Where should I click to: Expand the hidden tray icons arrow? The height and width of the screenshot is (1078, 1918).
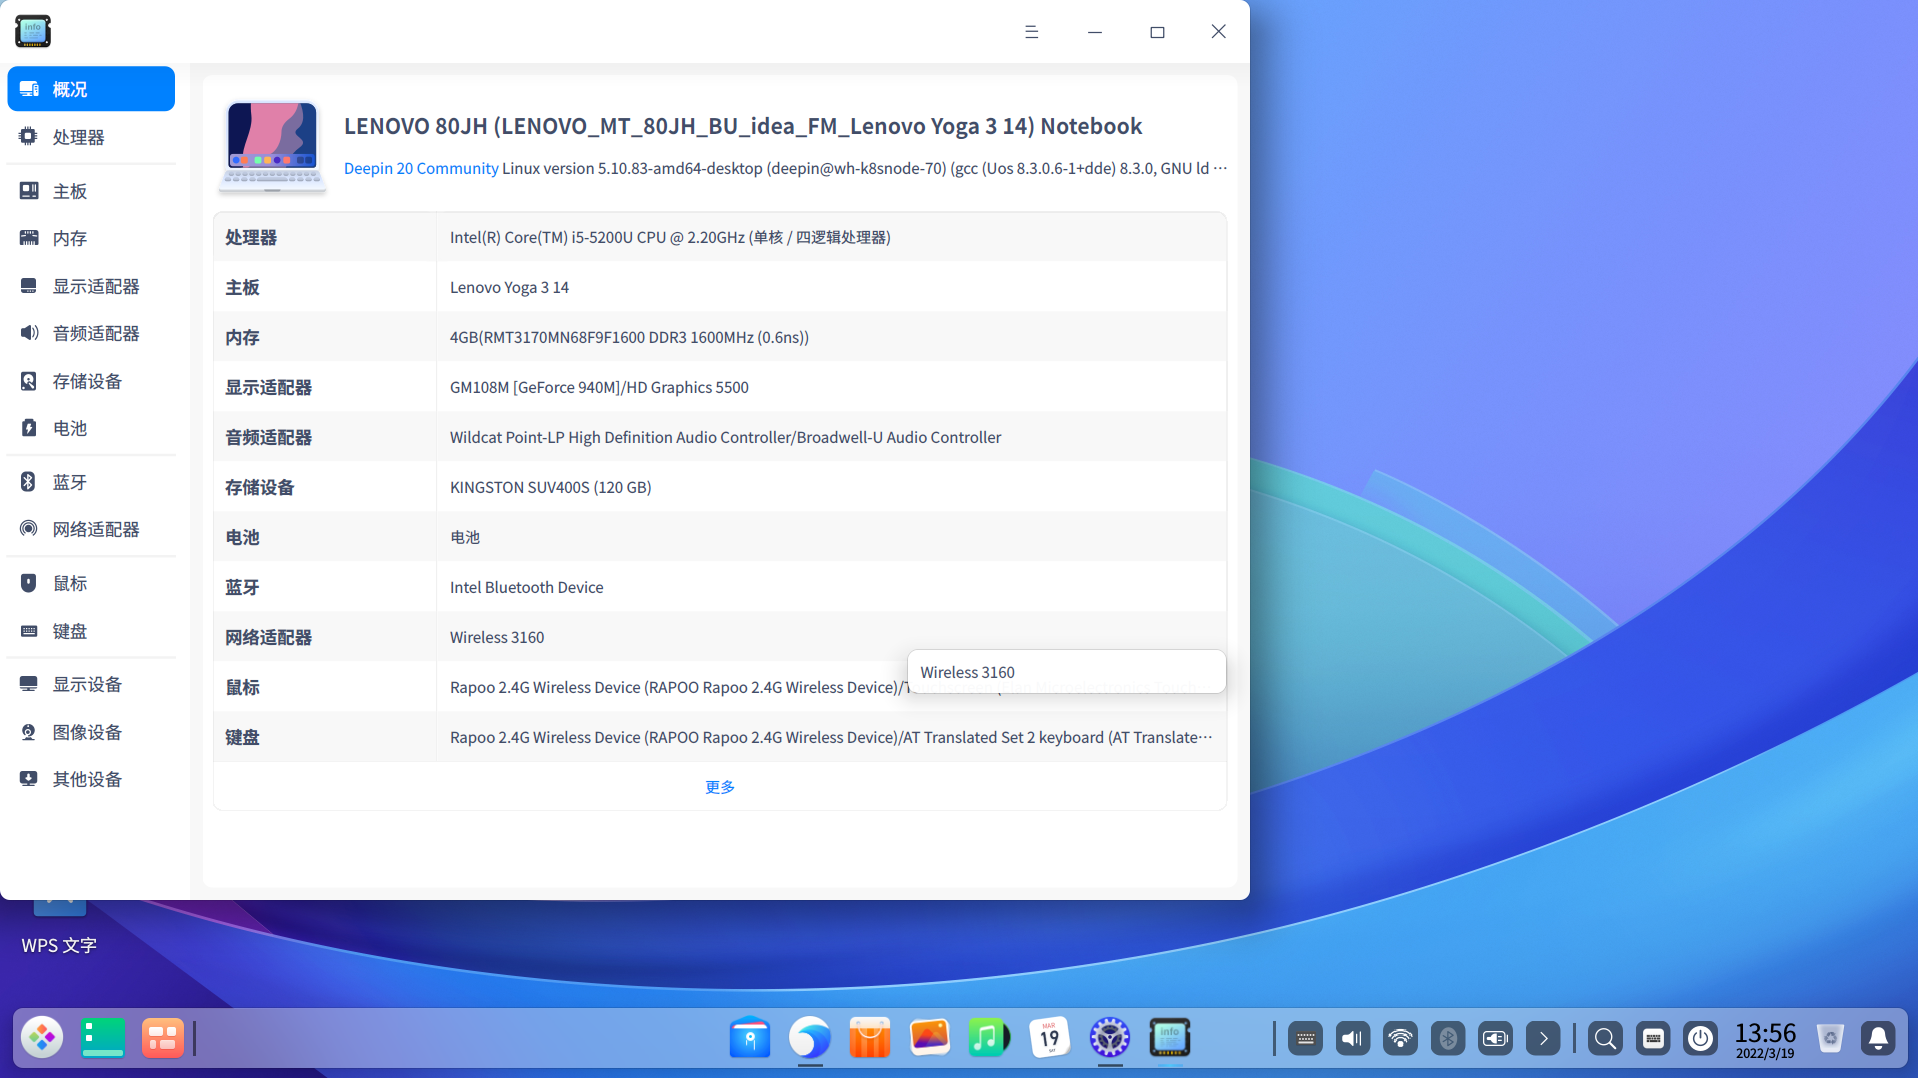1543,1039
